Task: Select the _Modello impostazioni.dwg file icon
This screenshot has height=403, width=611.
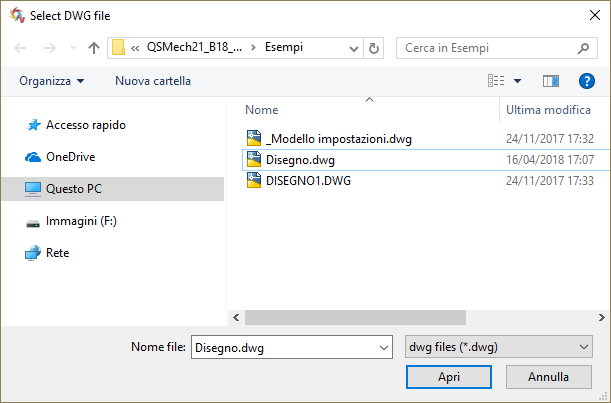Action: 254,138
